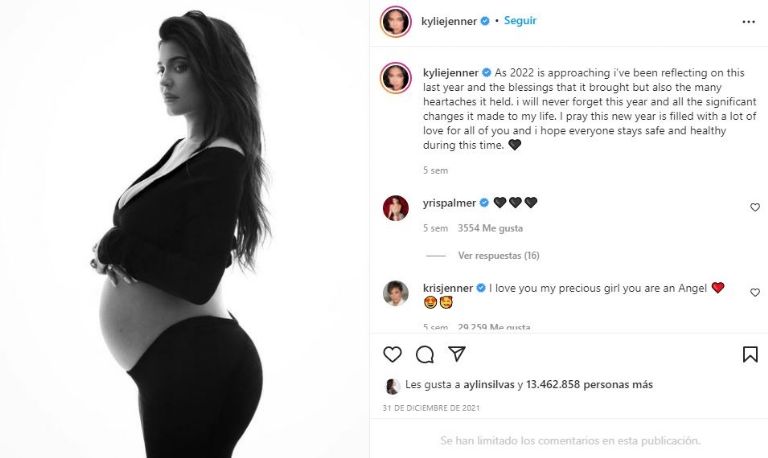768x458 pixels.
Task: Open the krisjenner username link
Action: point(448,288)
